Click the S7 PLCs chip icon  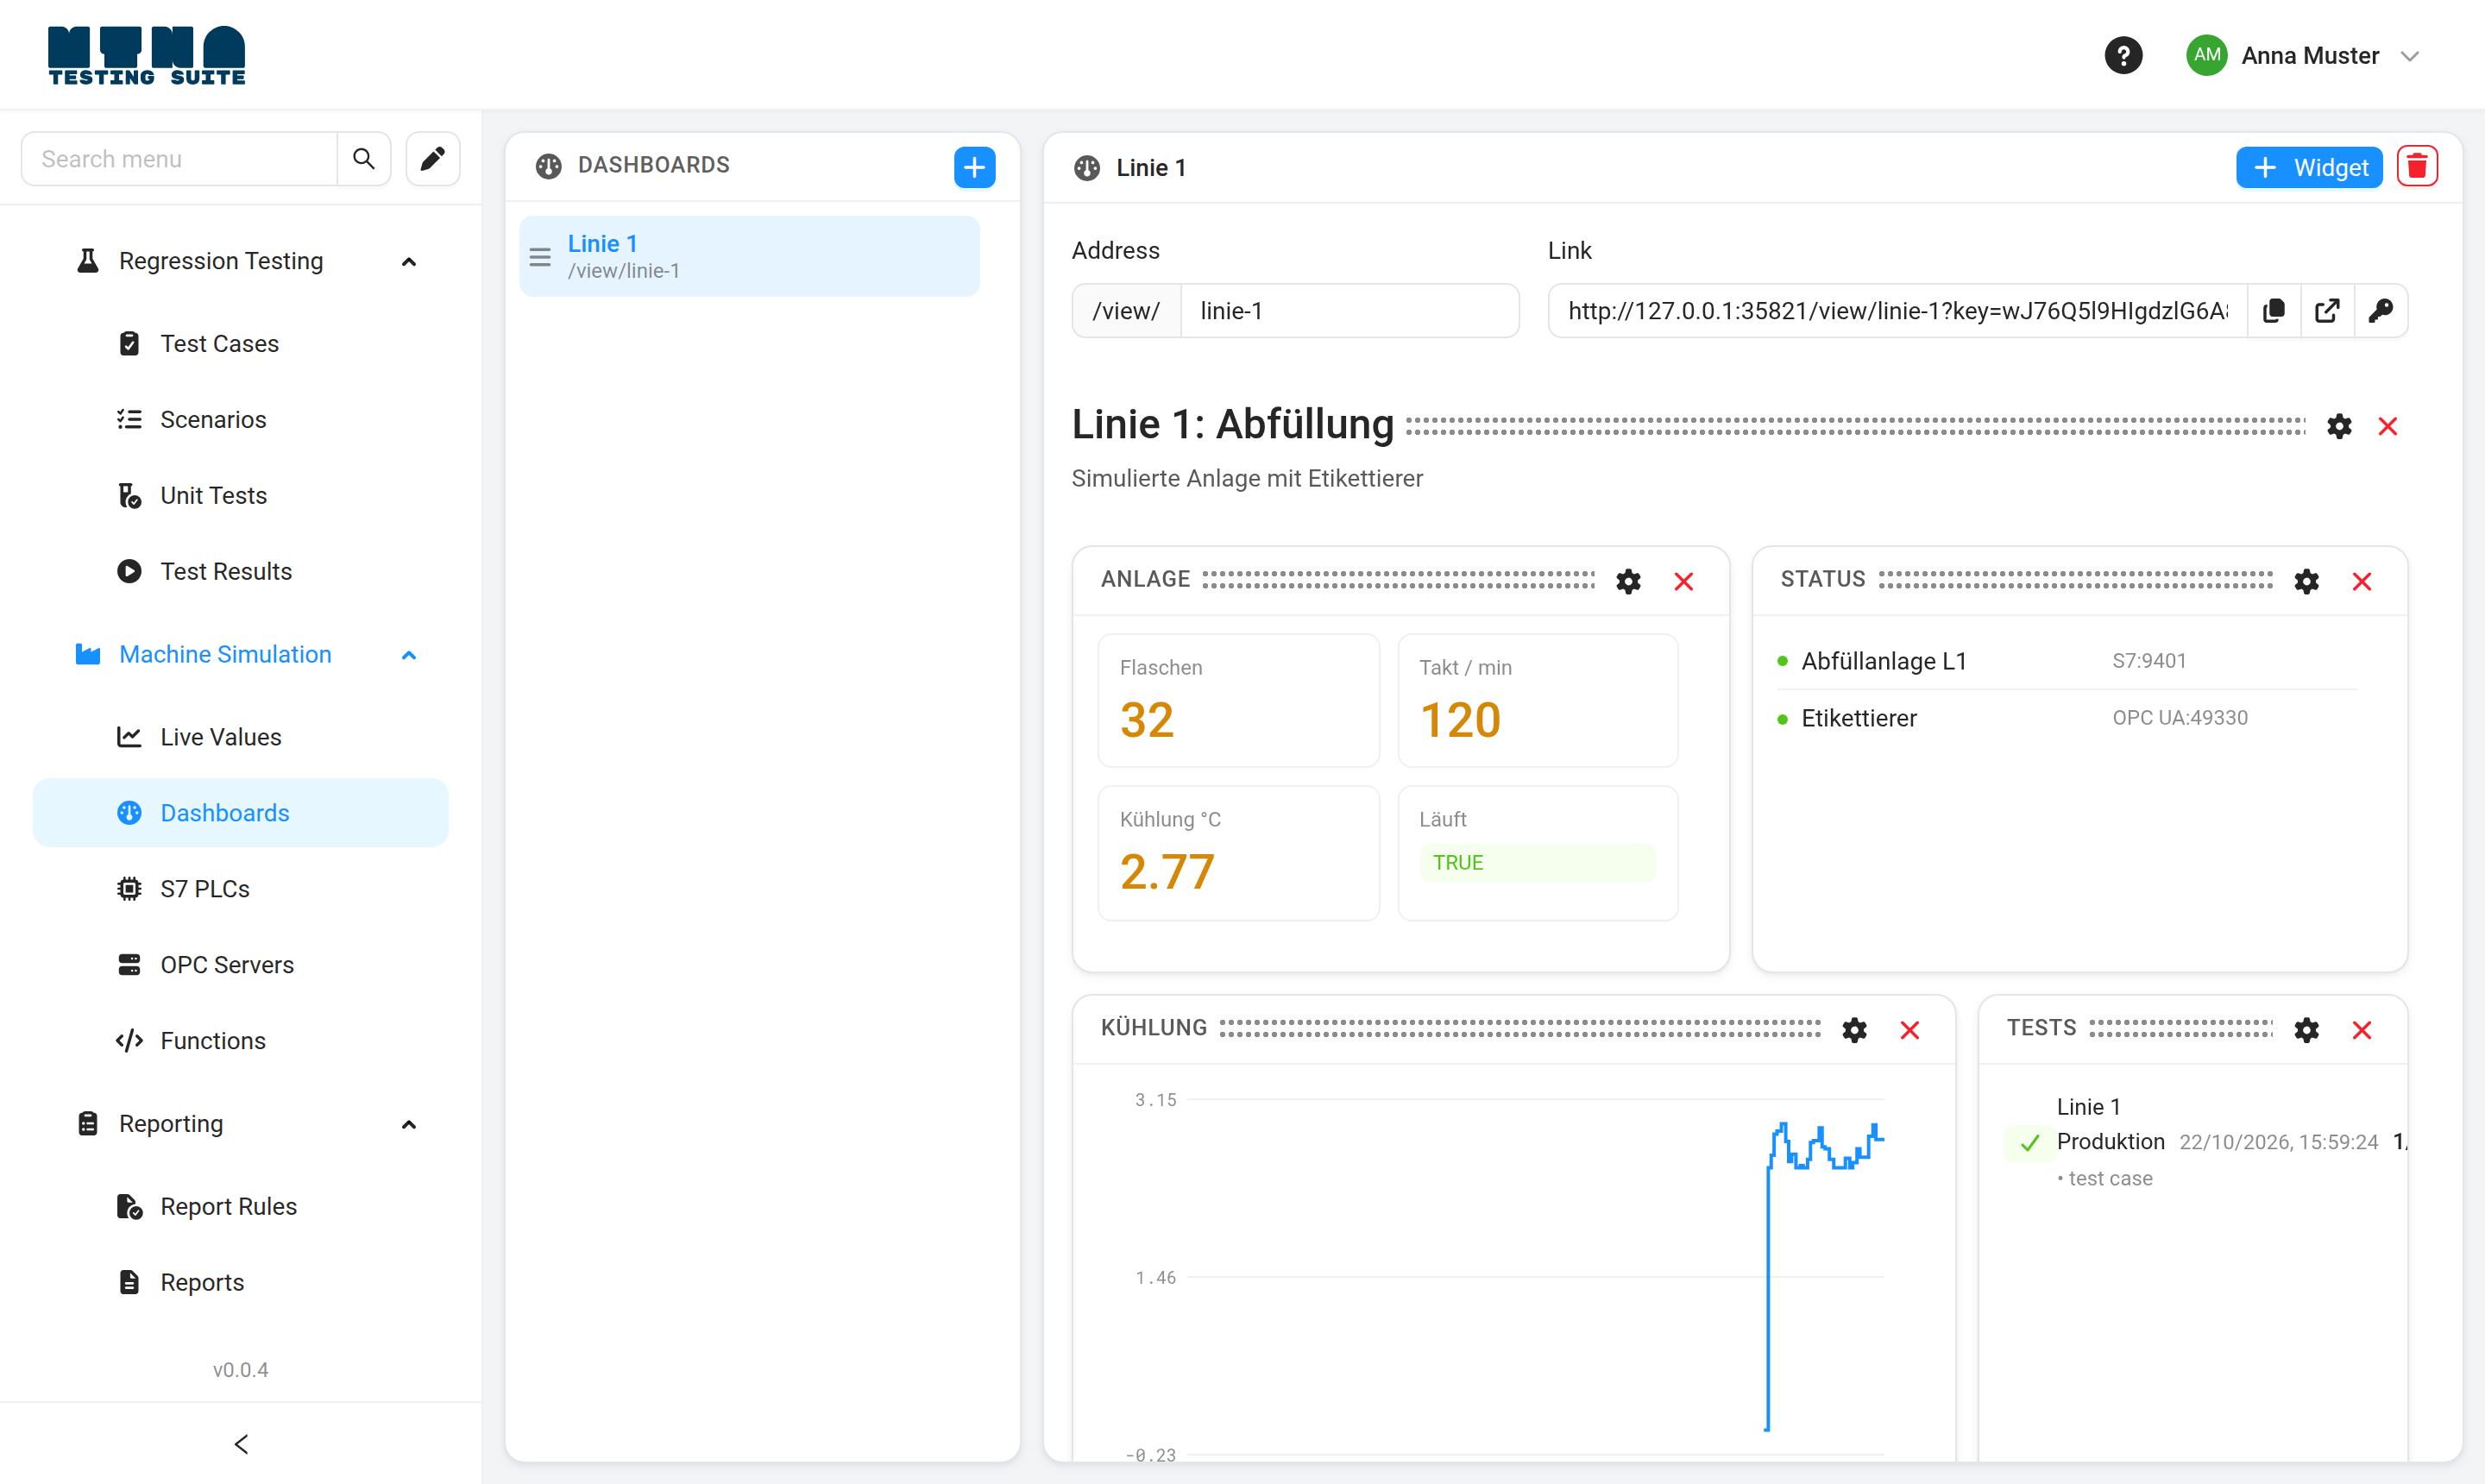129,888
